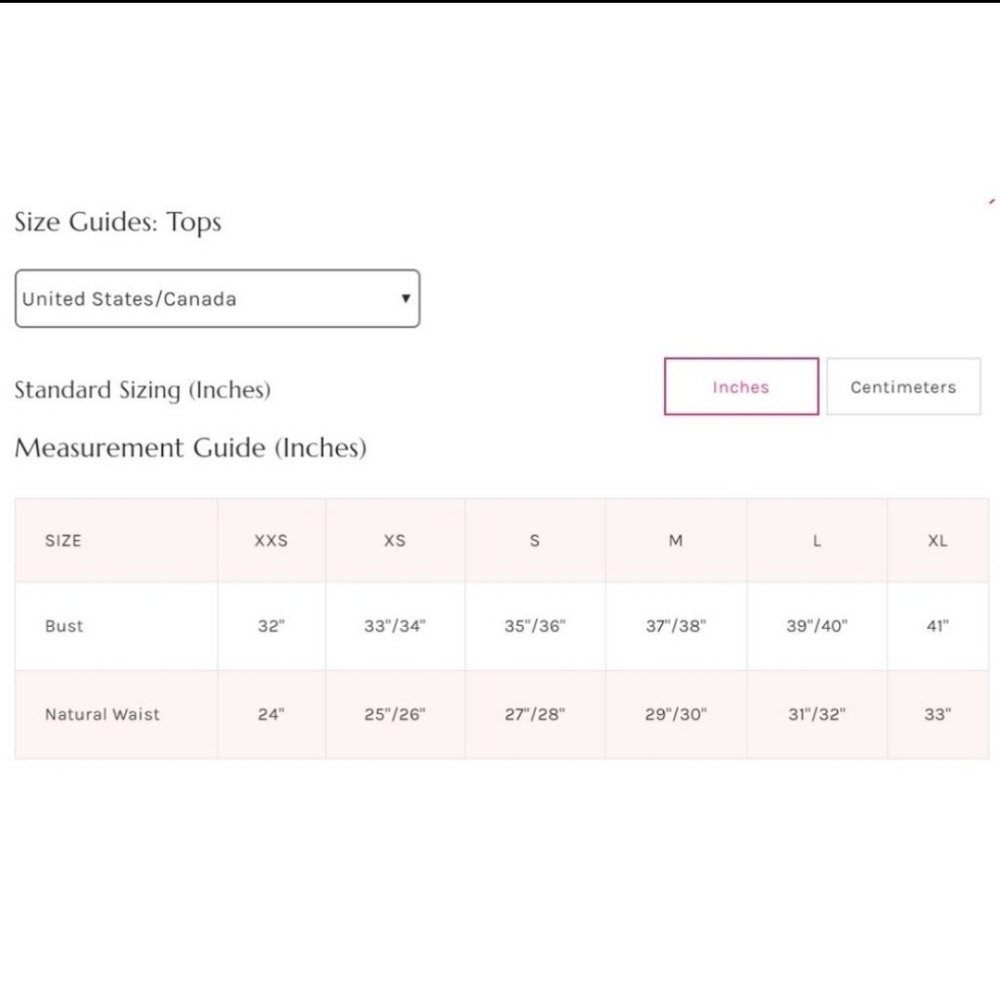Click the Natural Waist row label
This screenshot has width=1000, height=1000.
click(x=103, y=714)
